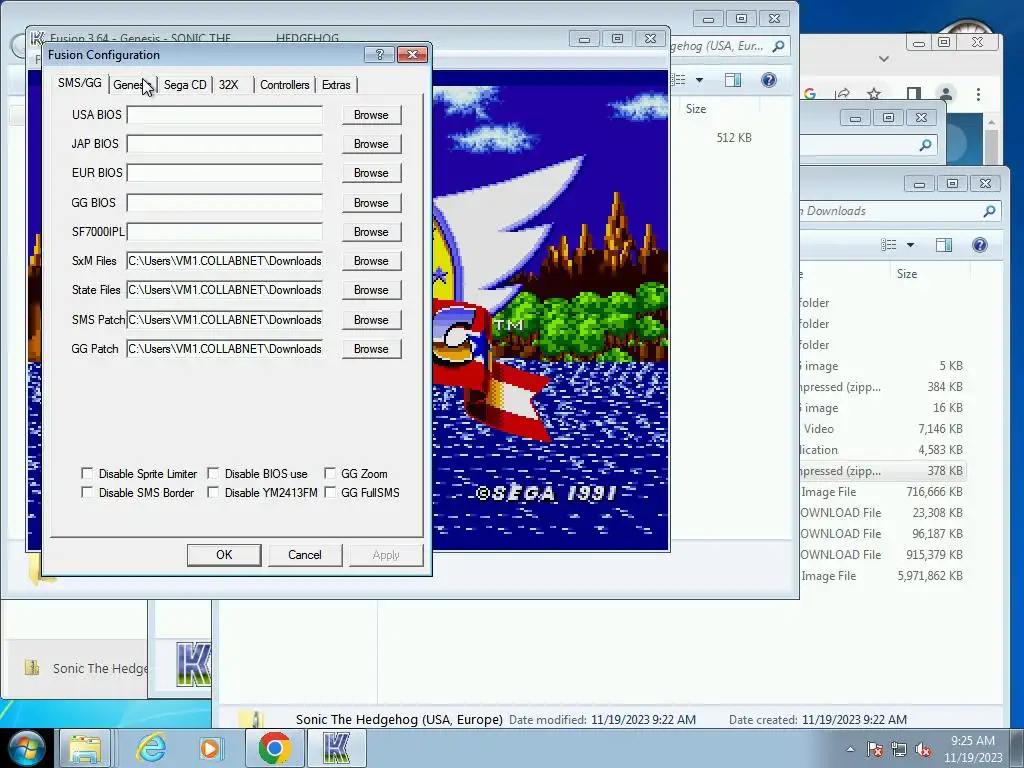Toggle preview pane in the Sonic folder window

tap(733, 80)
